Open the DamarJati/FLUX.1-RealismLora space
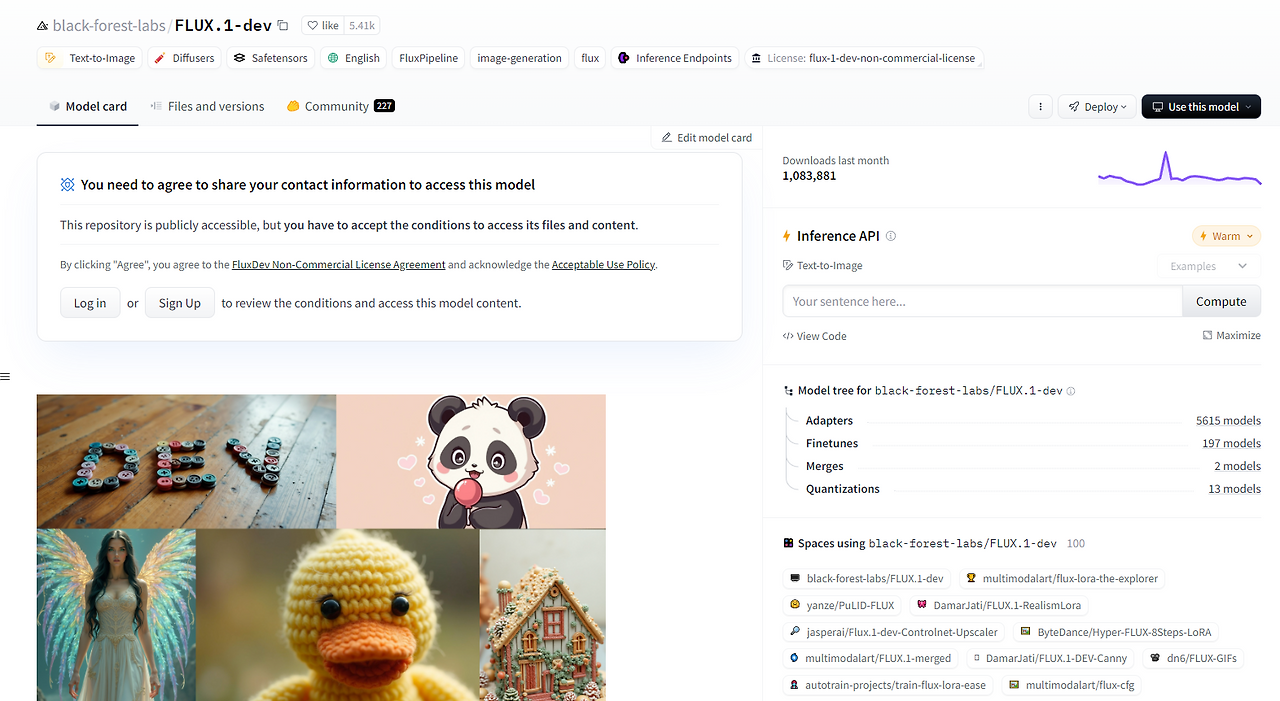Image resolution: width=1280 pixels, height=701 pixels. (998, 605)
